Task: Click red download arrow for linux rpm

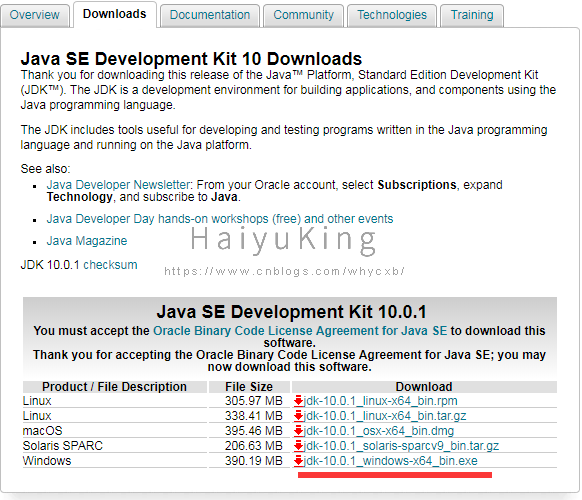Action: click(x=298, y=401)
